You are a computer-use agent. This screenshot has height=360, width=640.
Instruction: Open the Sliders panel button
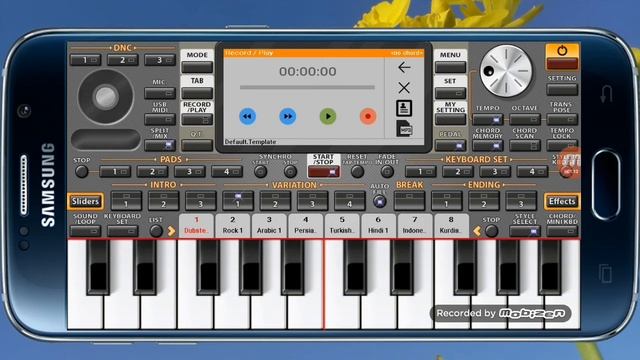coord(85,201)
